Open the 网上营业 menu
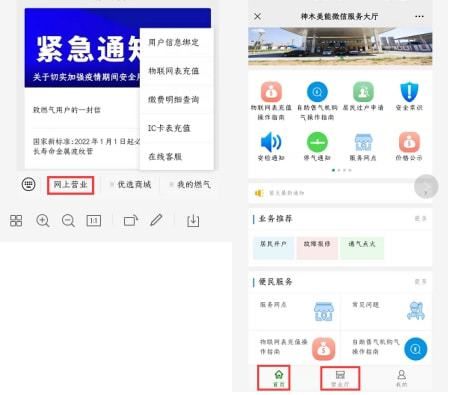Image resolution: width=452 pixels, height=395 pixels. 70,185
